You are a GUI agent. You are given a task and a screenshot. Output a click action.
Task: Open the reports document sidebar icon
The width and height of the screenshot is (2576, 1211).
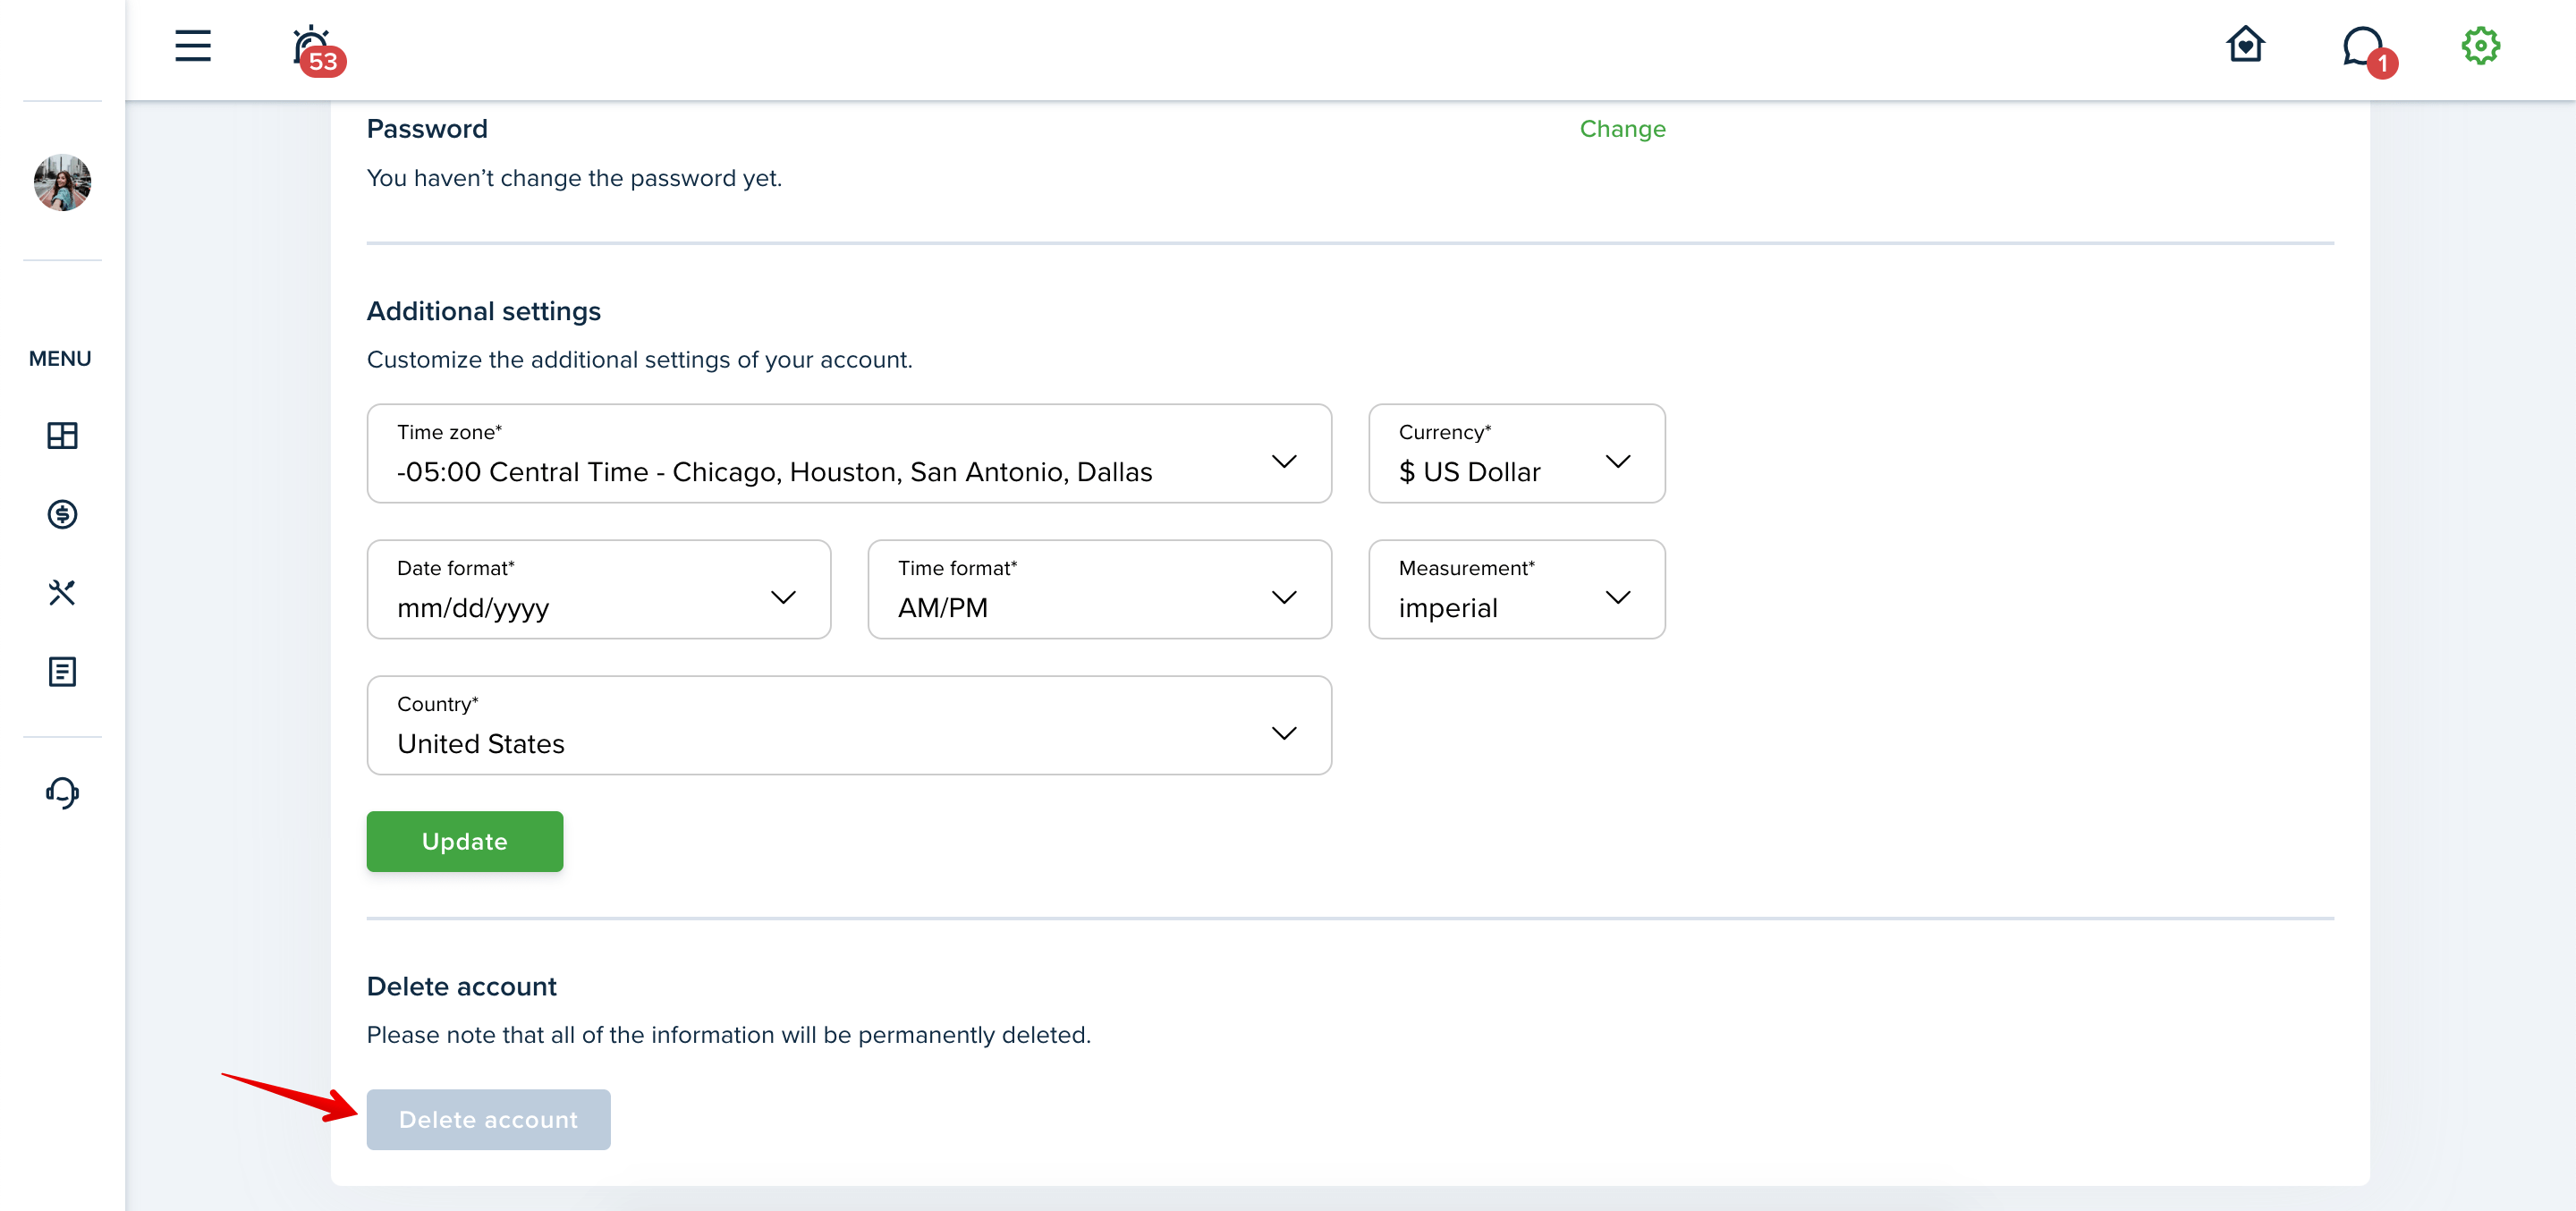62,672
